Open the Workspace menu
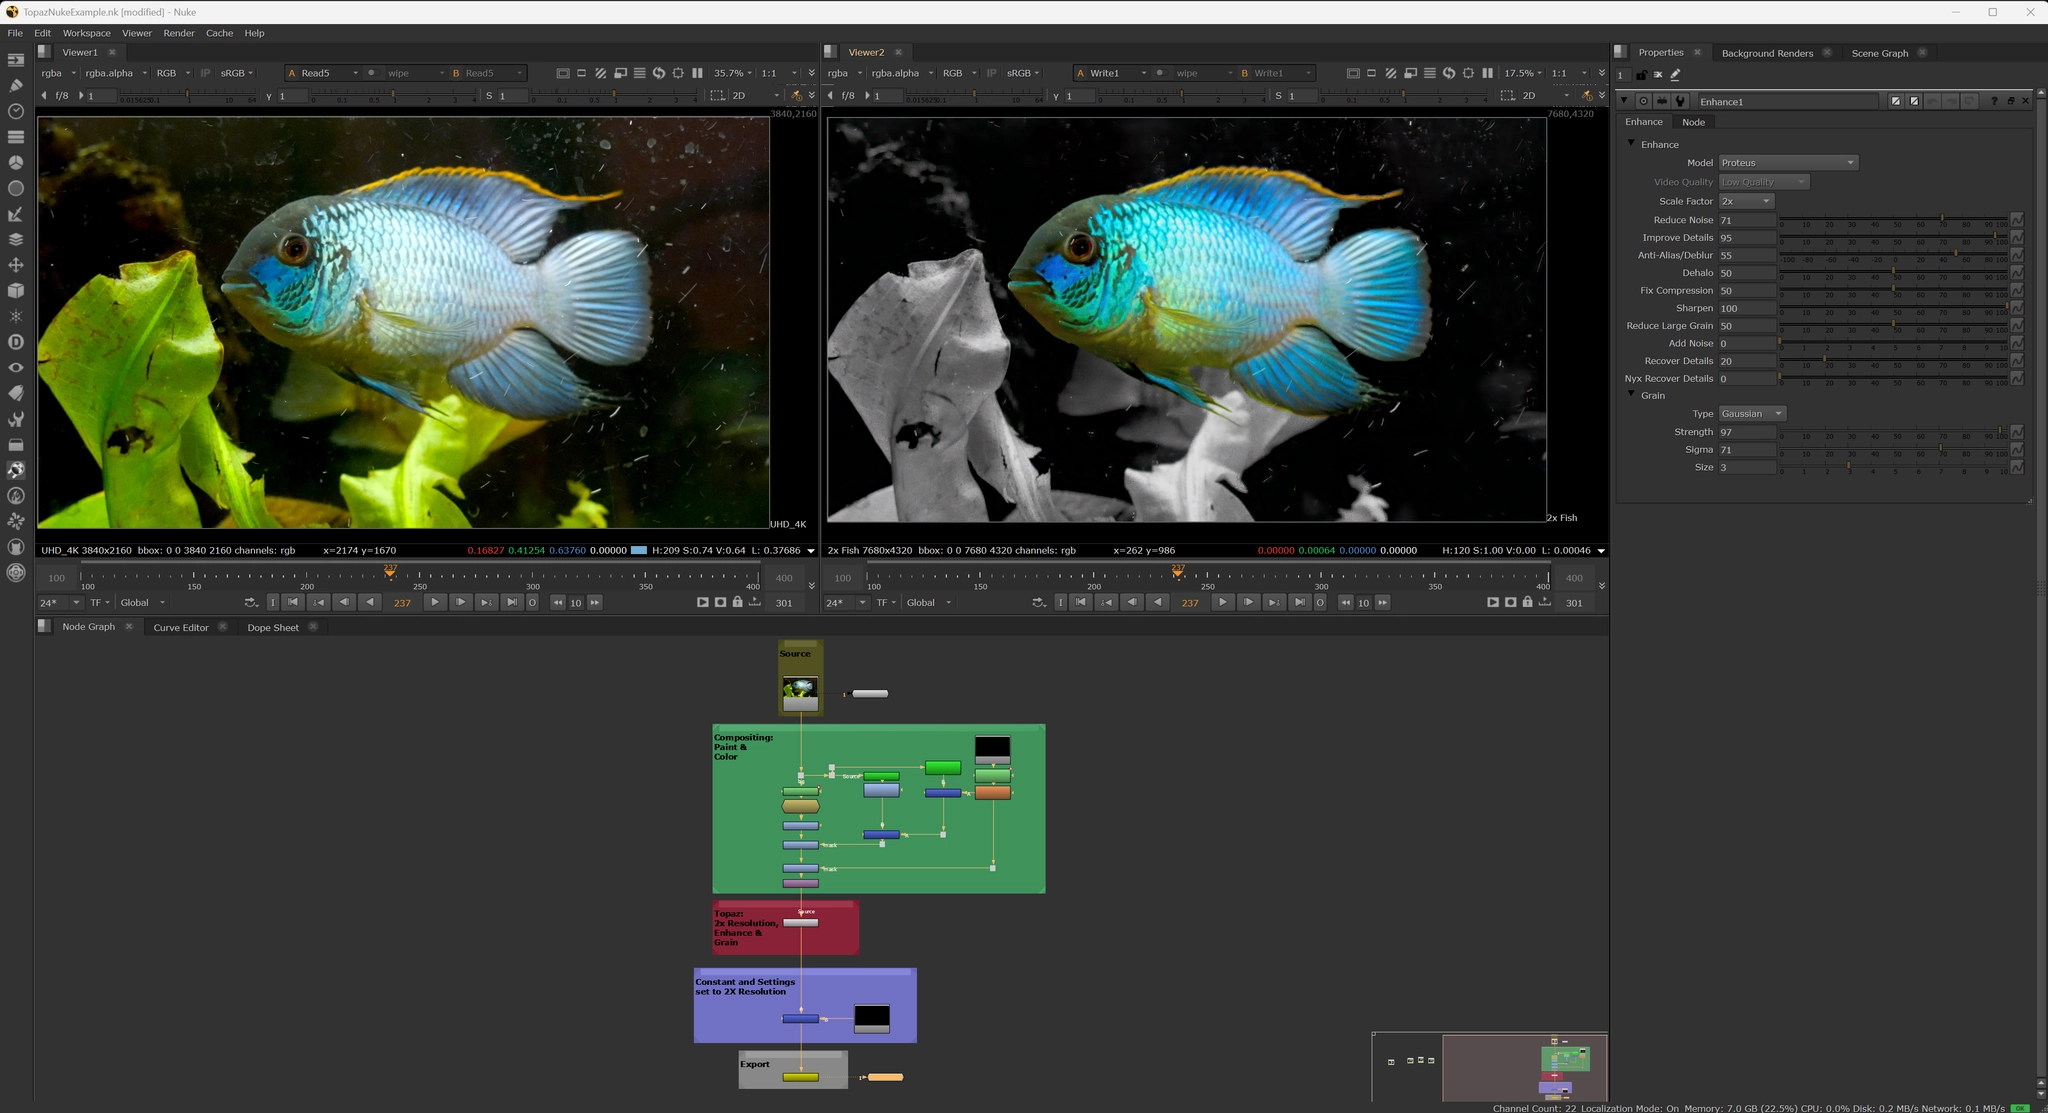This screenshot has width=2048, height=1113. (x=86, y=33)
